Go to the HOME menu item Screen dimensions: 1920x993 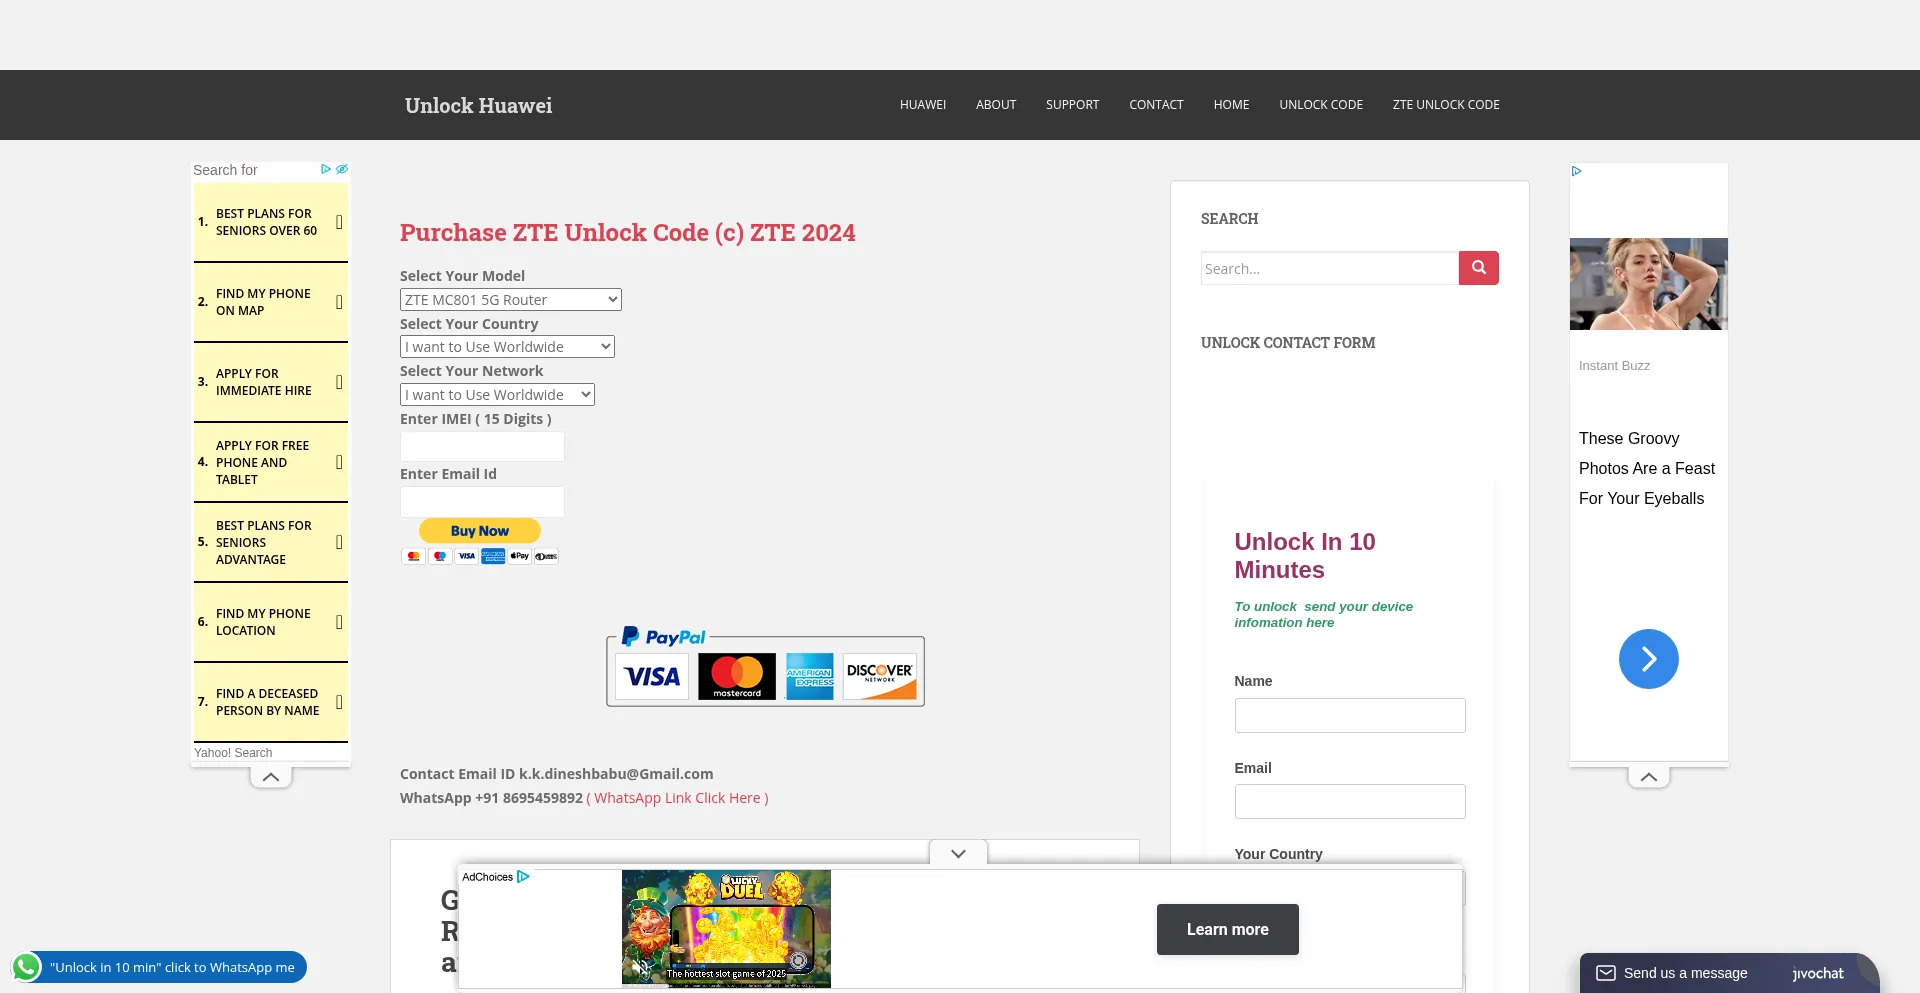point(1231,105)
